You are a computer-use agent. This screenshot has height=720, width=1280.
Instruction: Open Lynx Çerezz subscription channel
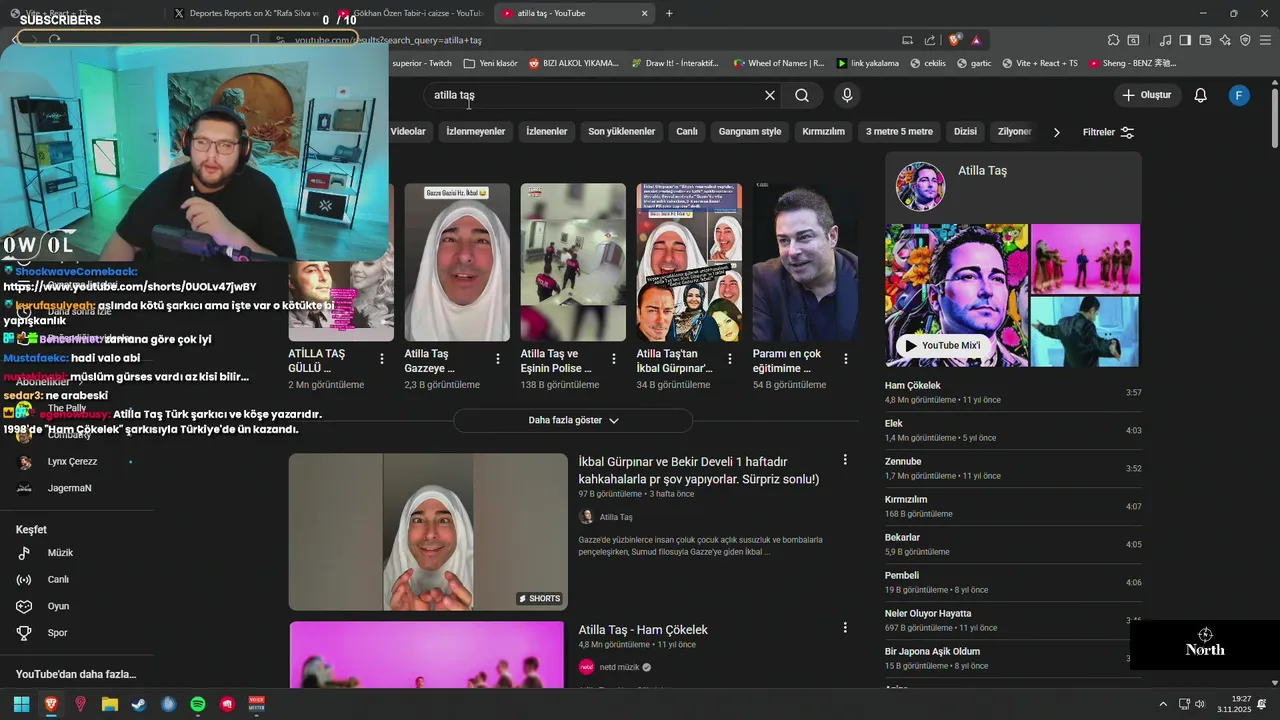pyautogui.click(x=72, y=462)
